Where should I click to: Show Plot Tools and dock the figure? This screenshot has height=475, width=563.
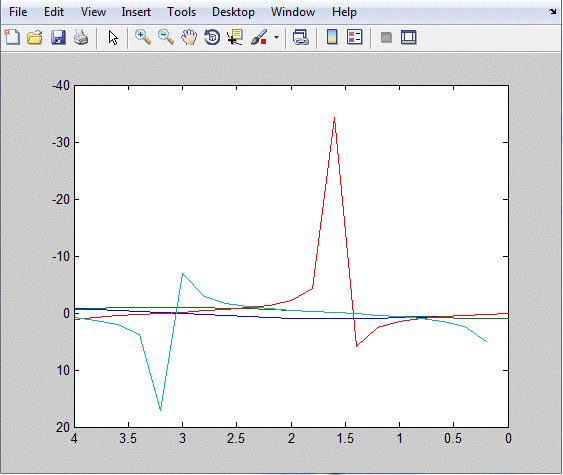pyautogui.click(x=409, y=37)
